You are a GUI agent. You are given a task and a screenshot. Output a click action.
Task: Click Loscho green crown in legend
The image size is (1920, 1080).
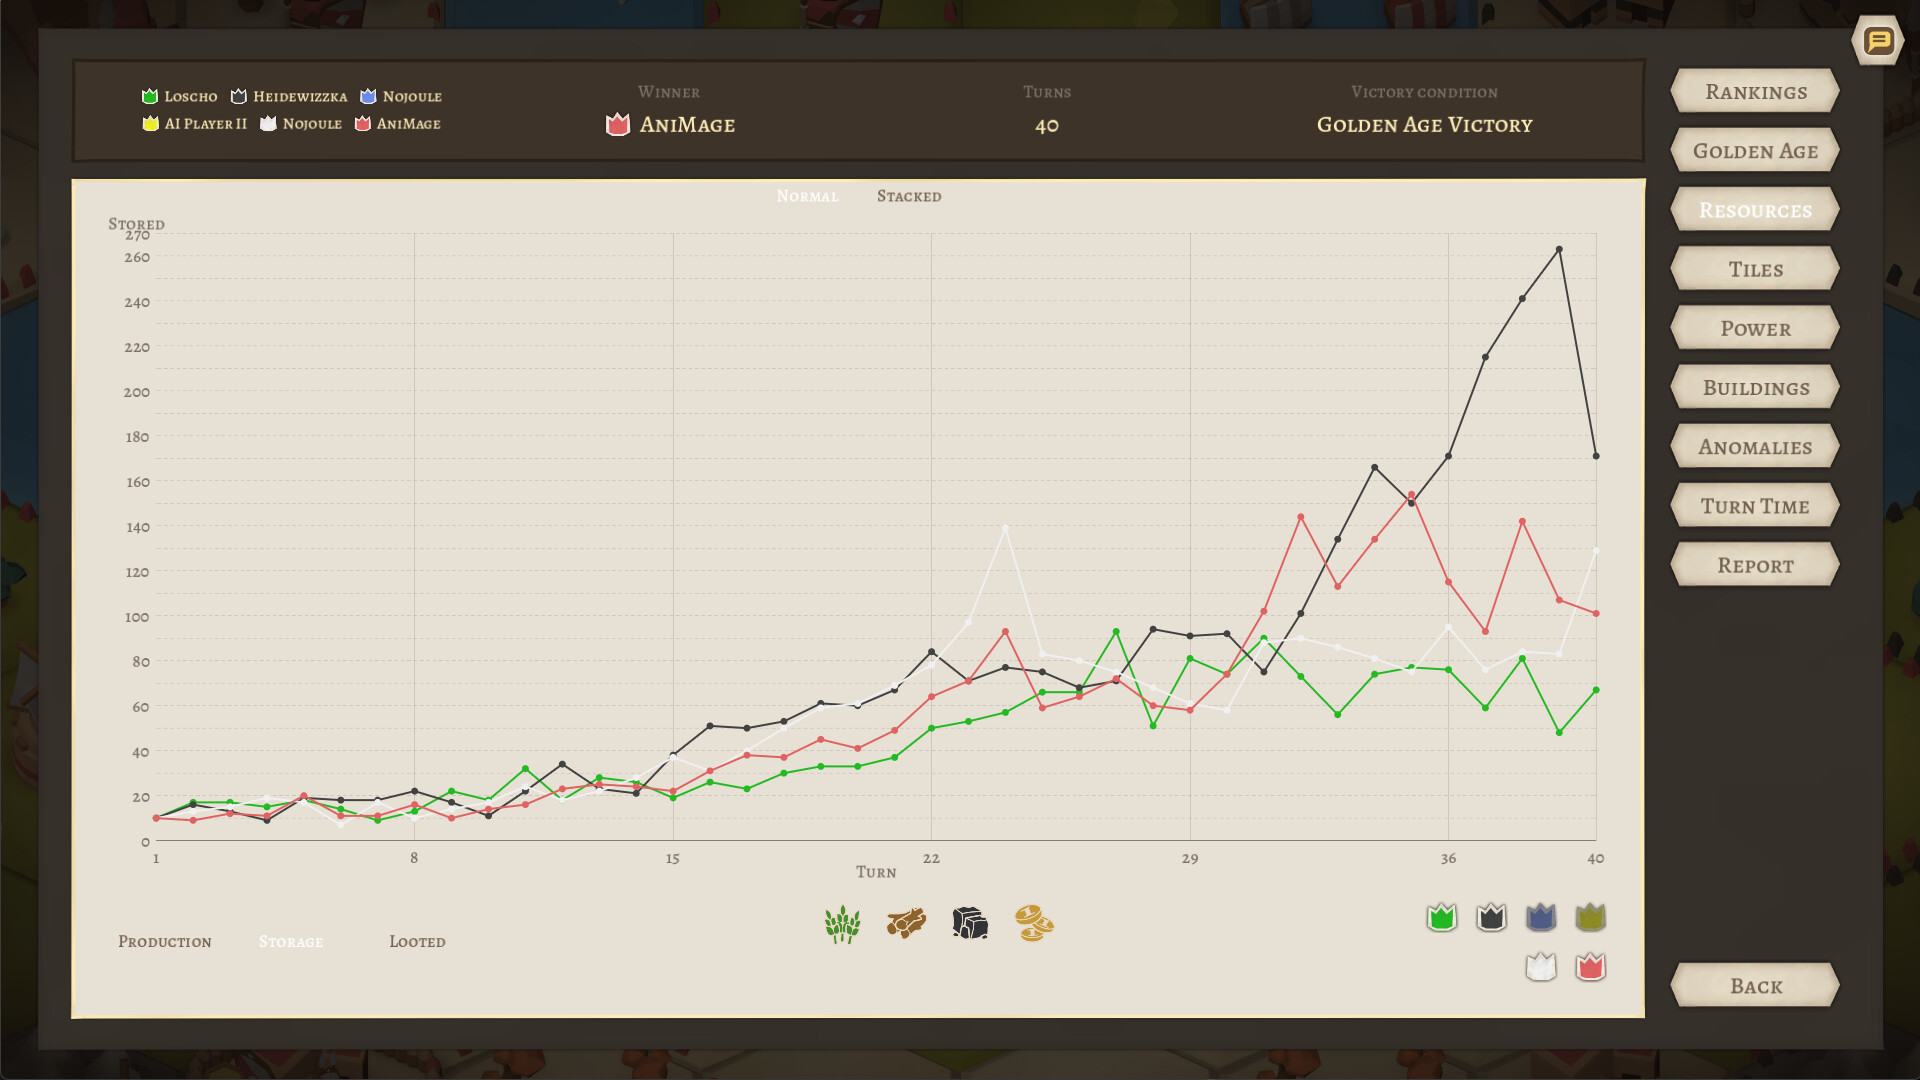pos(150,96)
